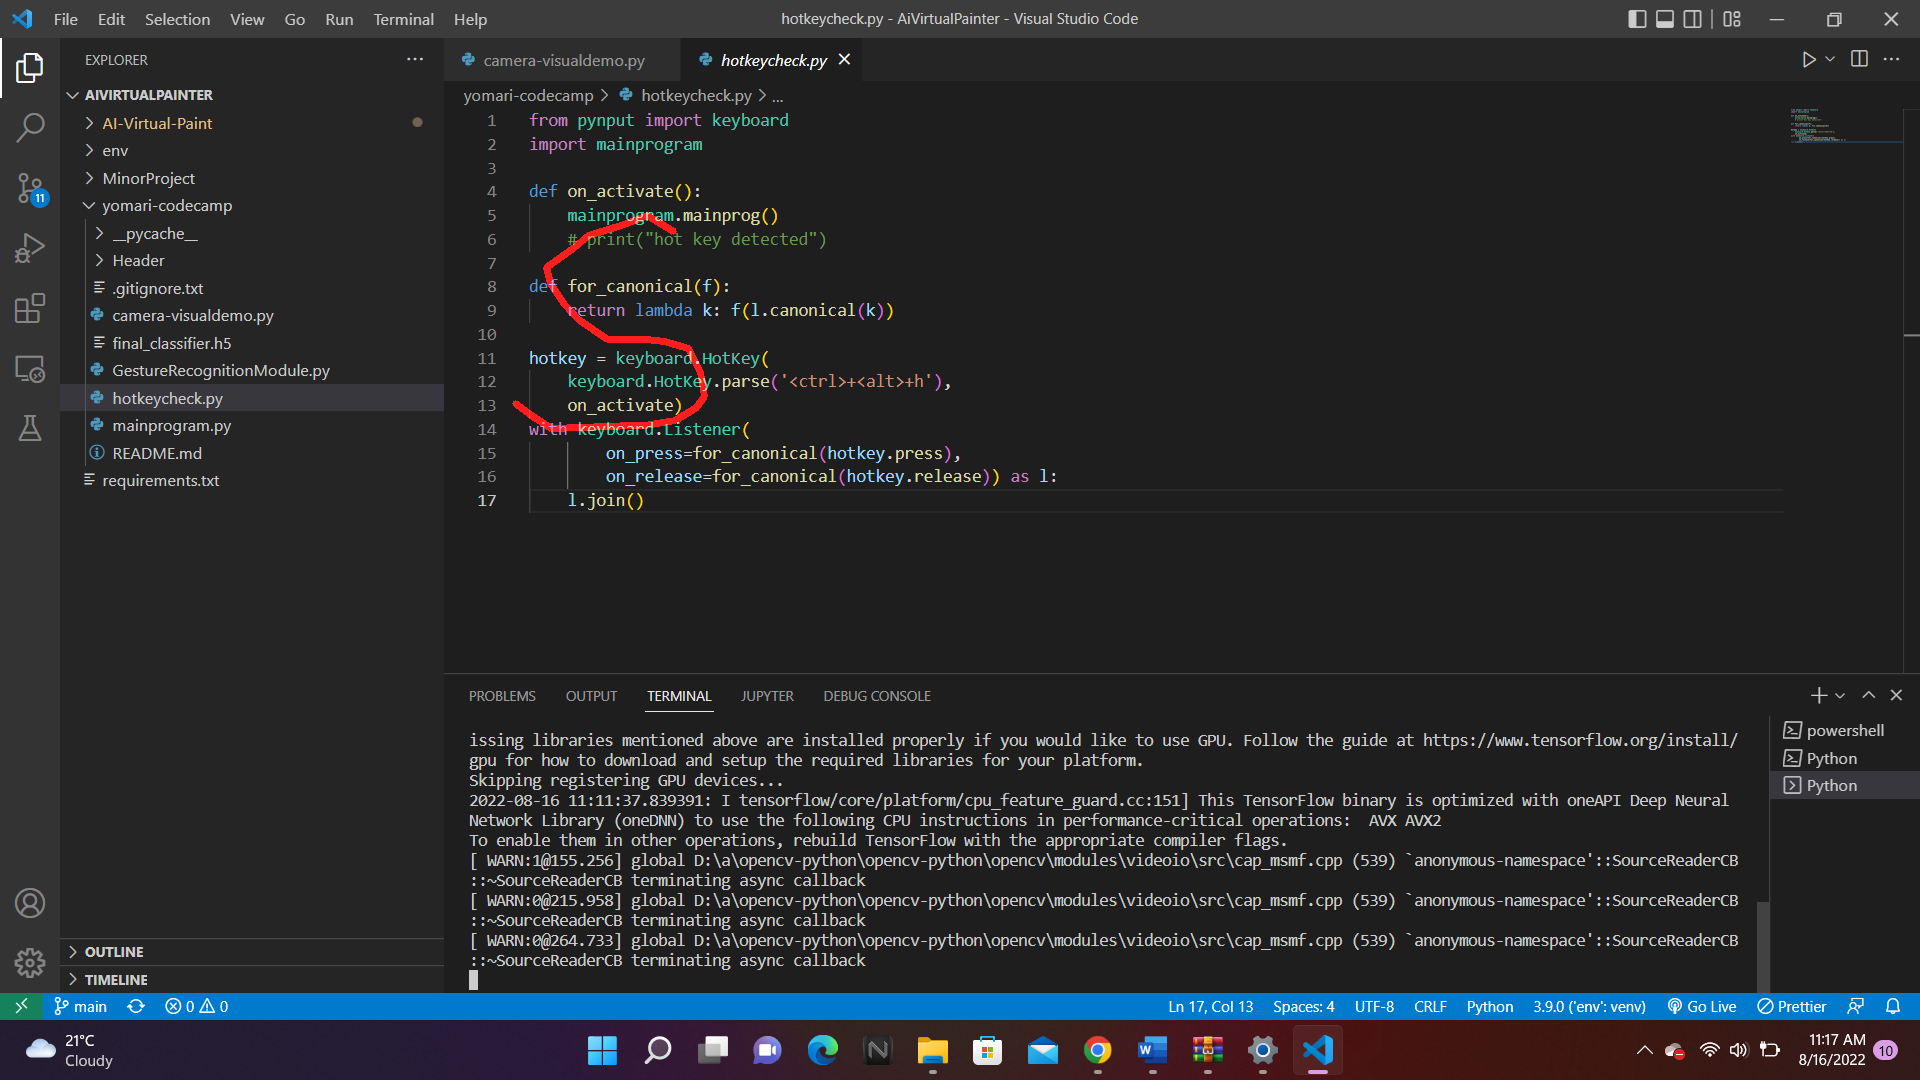Maximize the terminal panel size
The image size is (1920, 1080).
click(x=1868, y=695)
